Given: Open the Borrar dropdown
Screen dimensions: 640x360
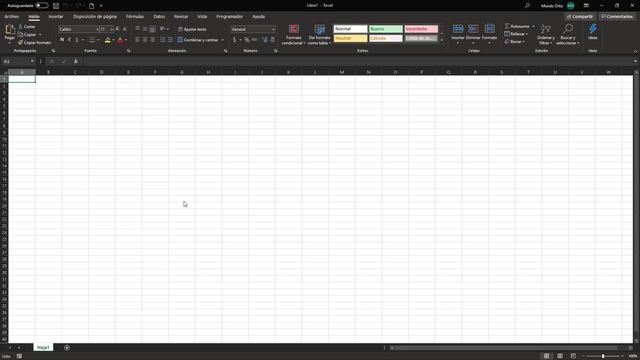Looking at the screenshot, I should (x=515, y=42).
